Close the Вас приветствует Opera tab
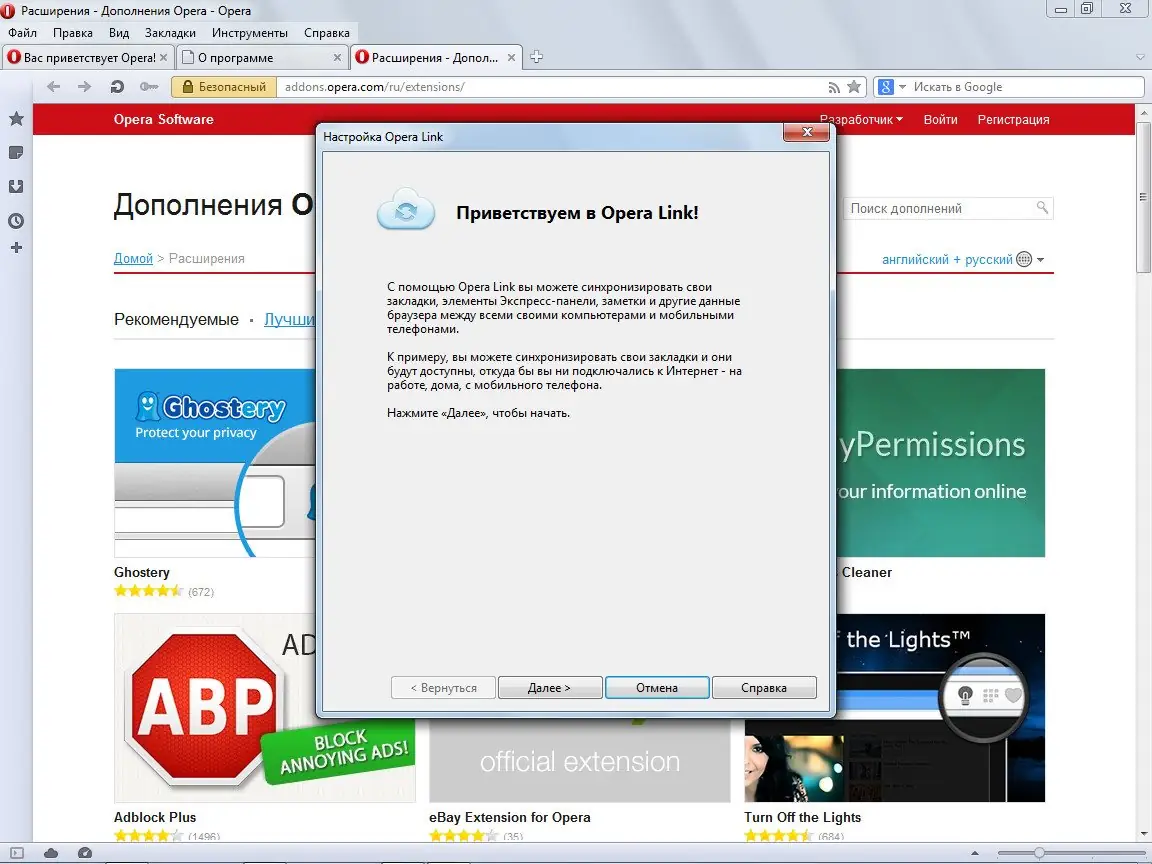Screen dimensions: 1152x864 point(163,57)
